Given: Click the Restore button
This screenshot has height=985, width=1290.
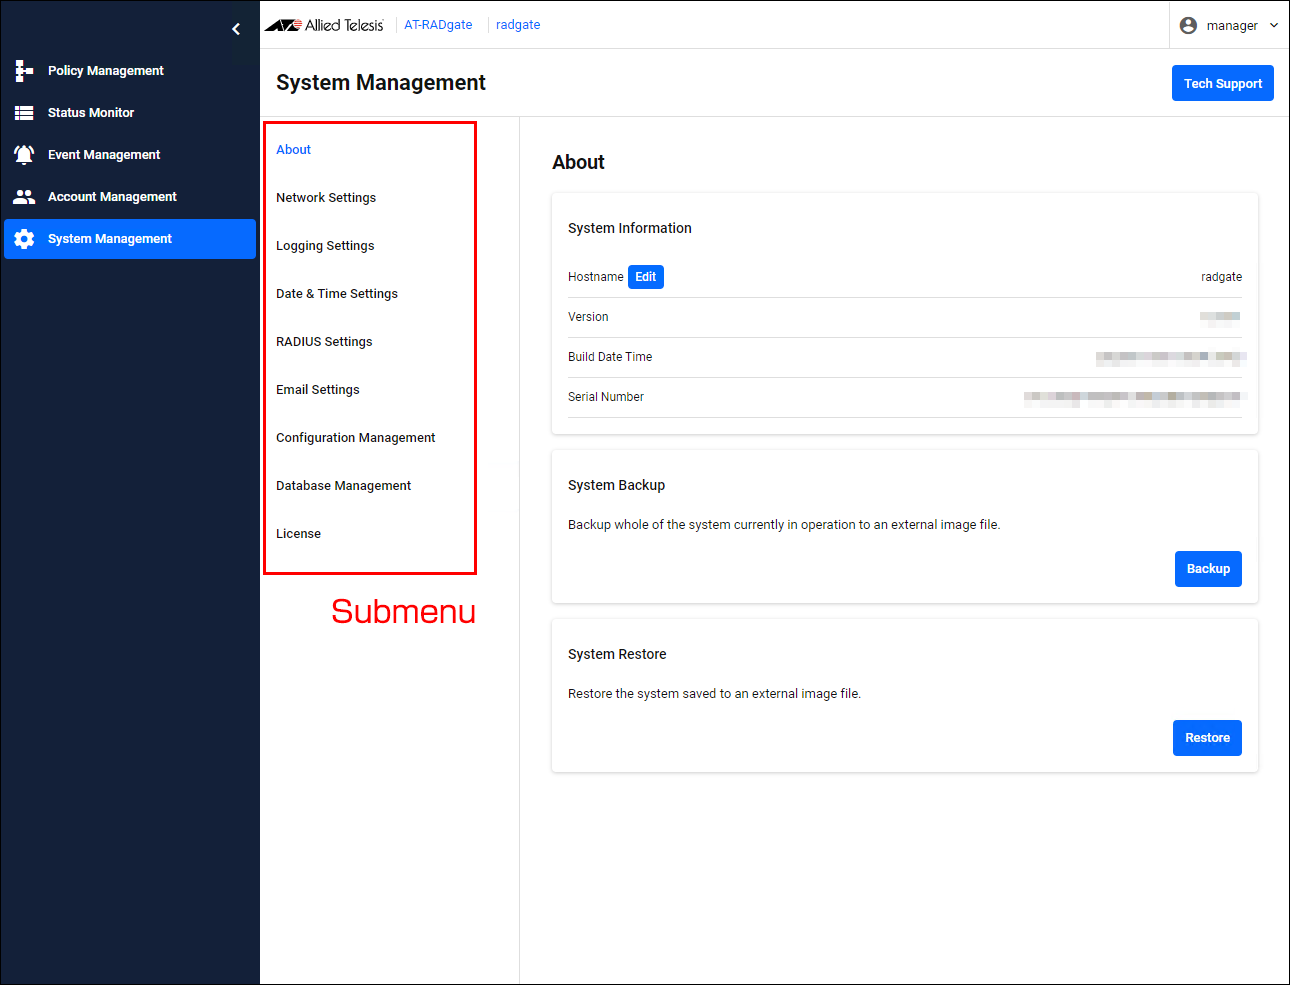Looking at the screenshot, I should tap(1207, 738).
